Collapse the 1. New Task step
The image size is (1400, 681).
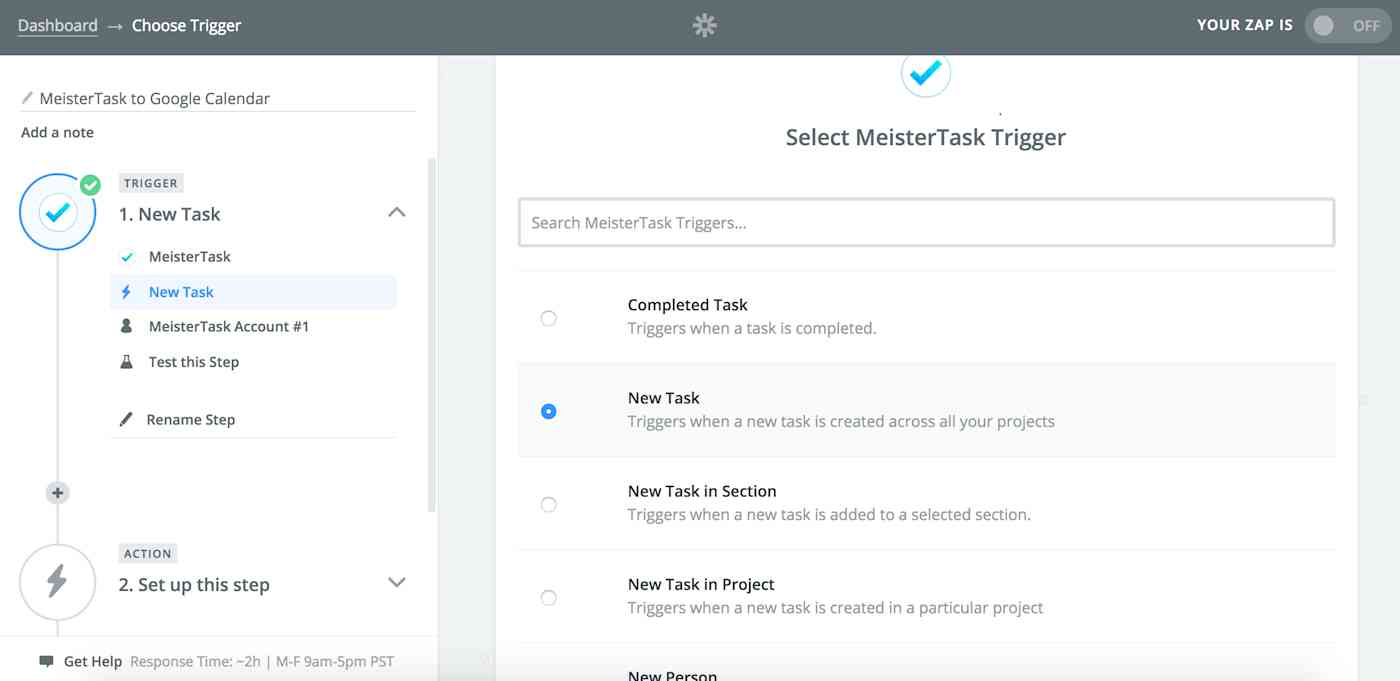396,212
